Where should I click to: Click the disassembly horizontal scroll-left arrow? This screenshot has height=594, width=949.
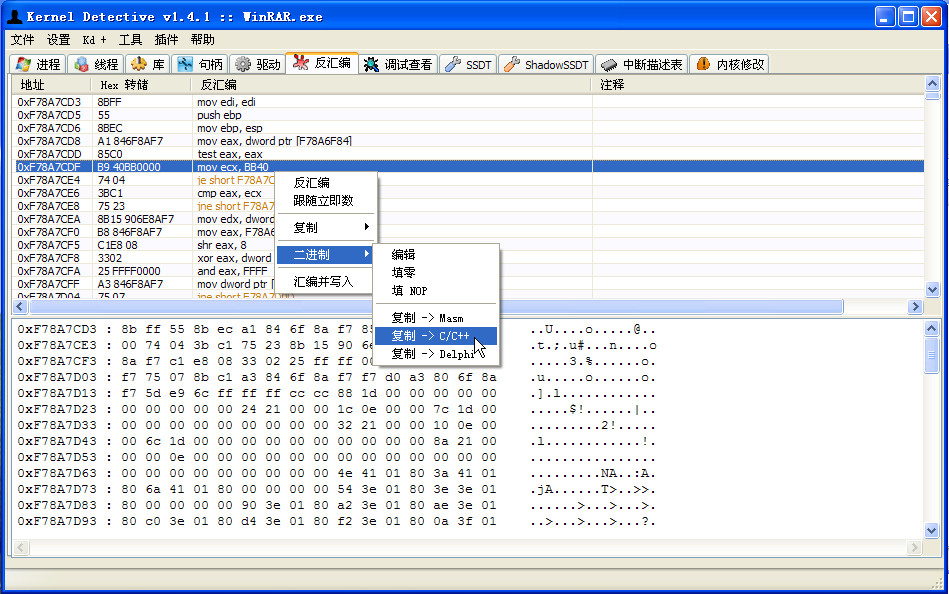point(20,306)
